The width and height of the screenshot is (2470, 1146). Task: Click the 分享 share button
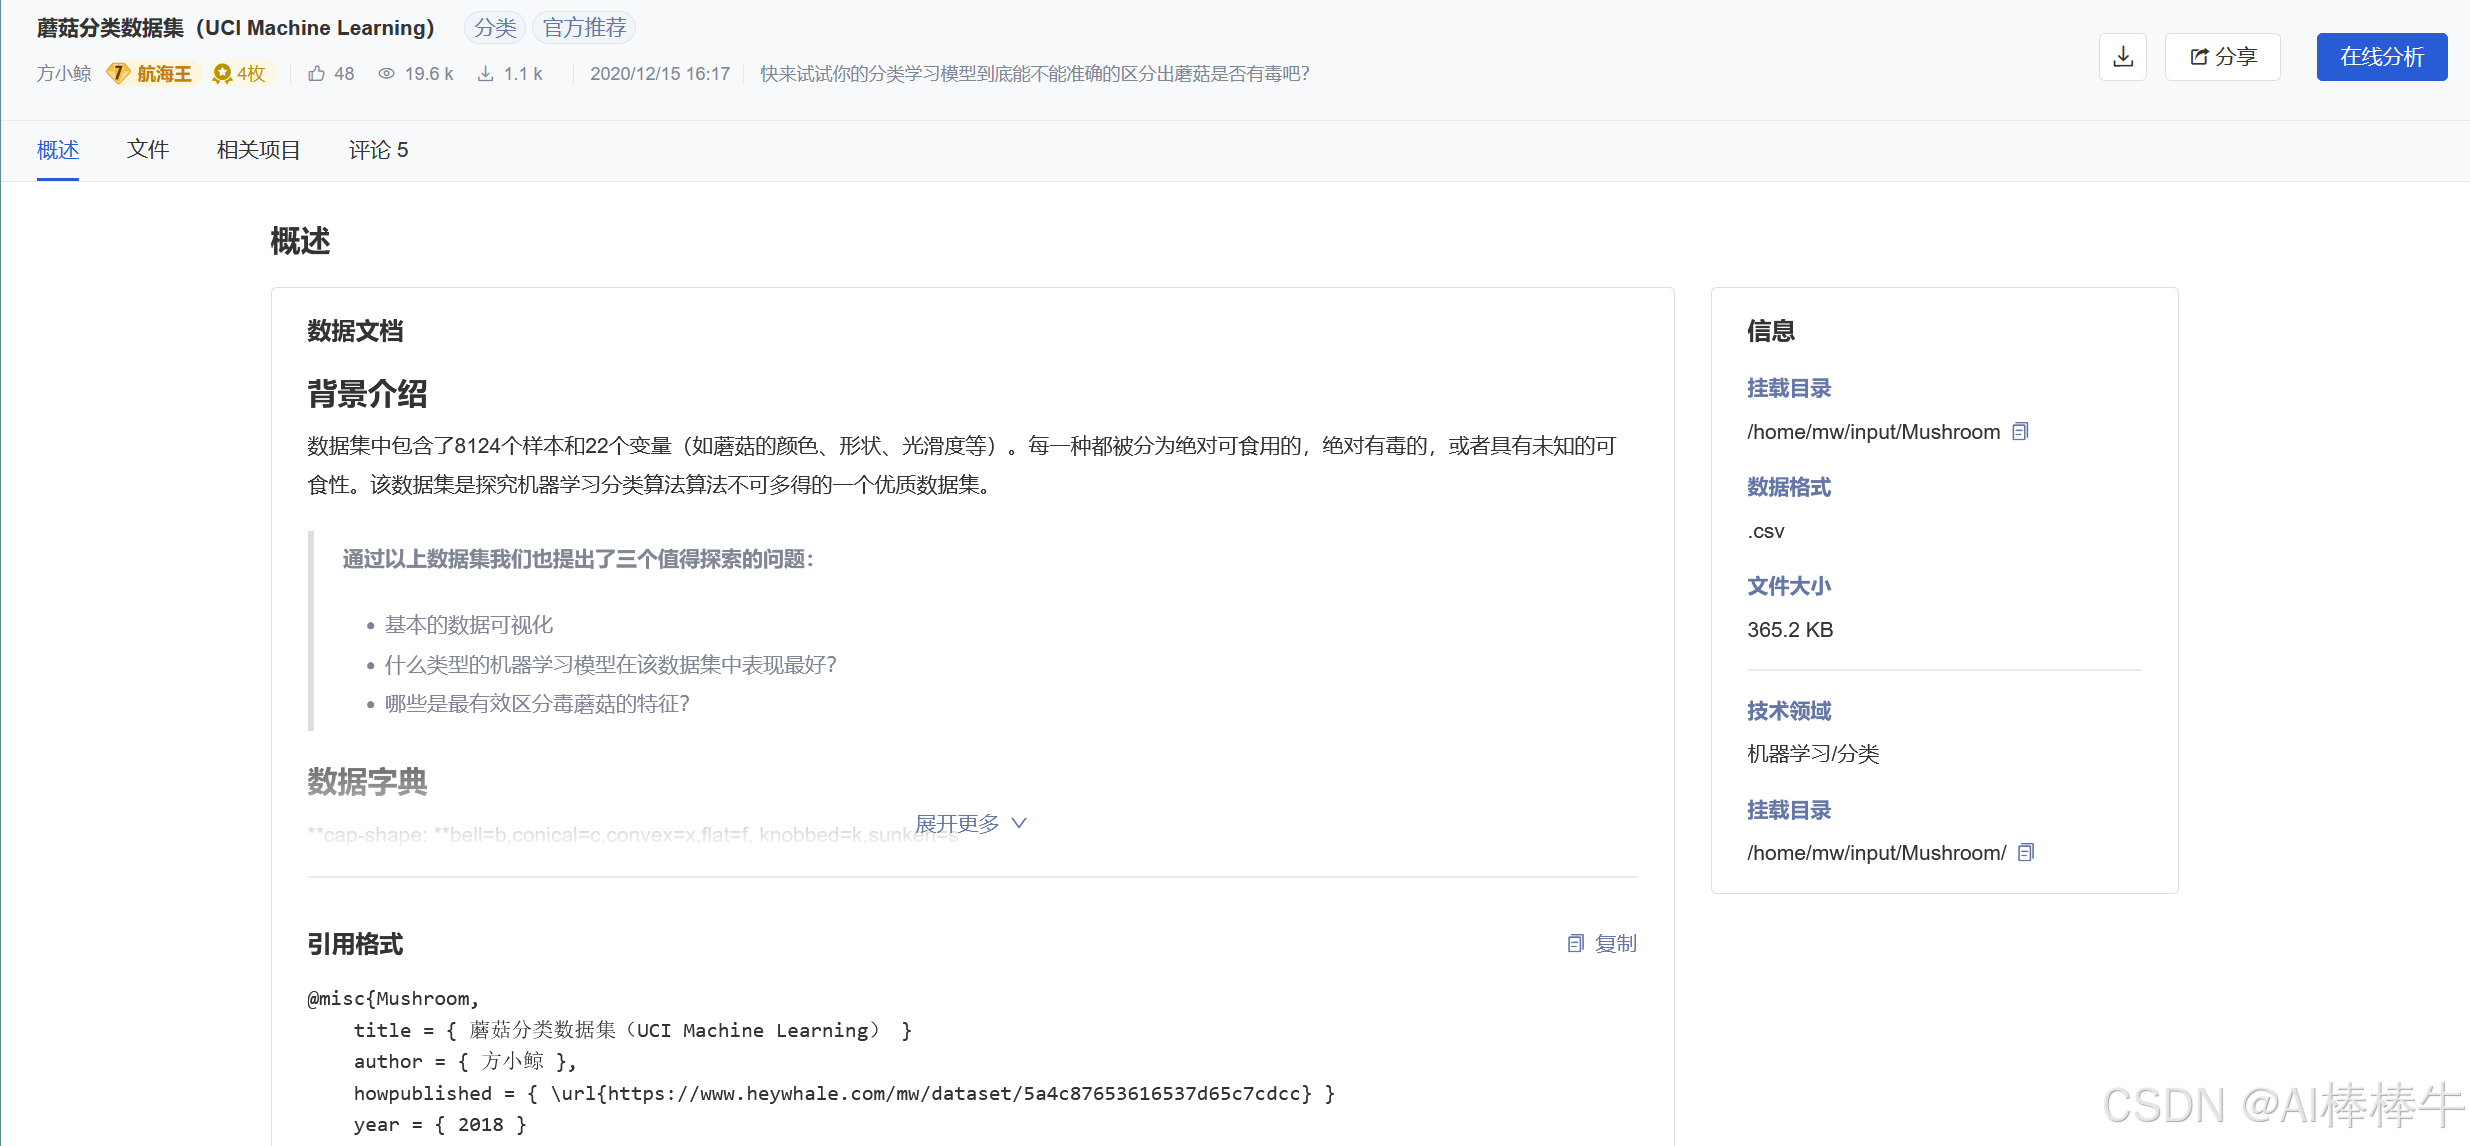[x=2222, y=56]
